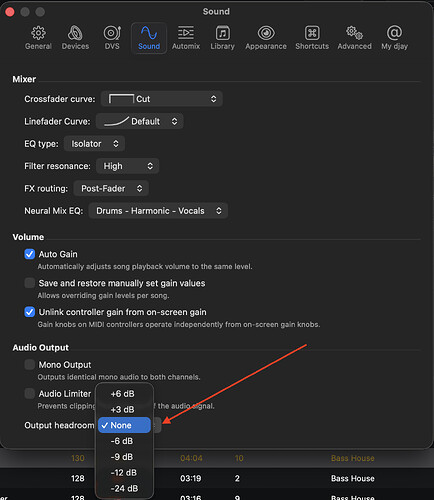Viewport: 434px width, 500px height.
Task: Uncheck Unlink controller gain from on-screen gain
Action: [30, 312]
